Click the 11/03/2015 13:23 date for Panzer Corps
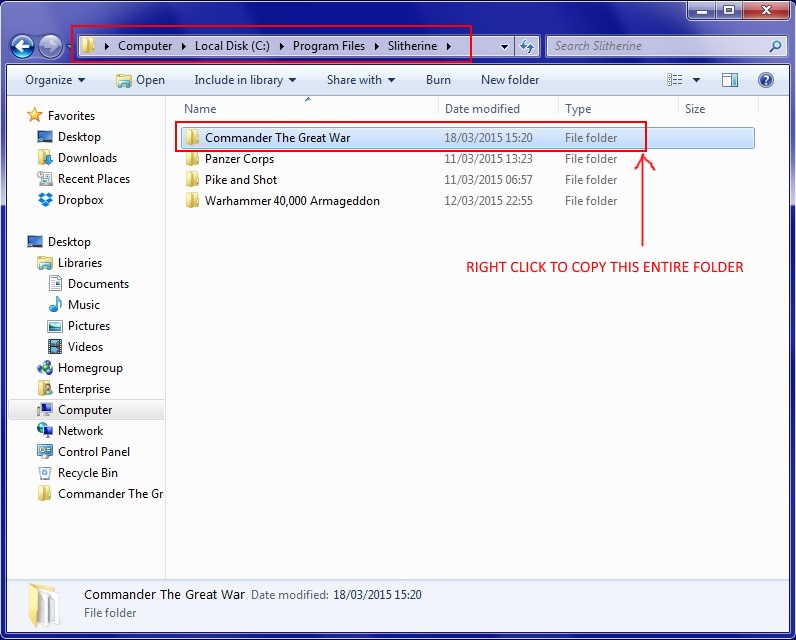 click(488, 159)
